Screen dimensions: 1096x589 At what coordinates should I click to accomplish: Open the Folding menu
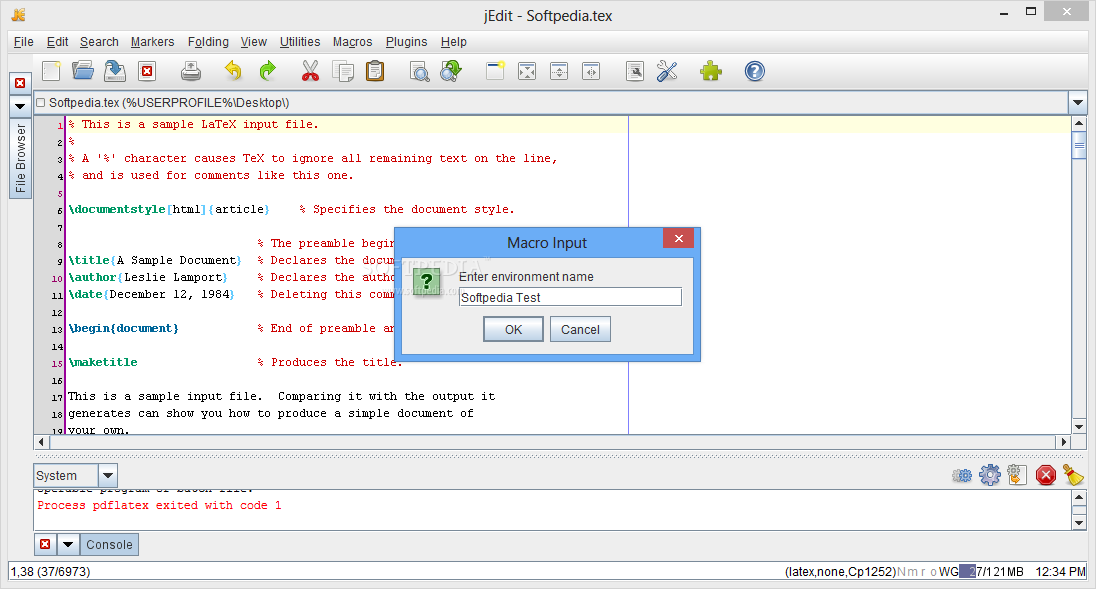click(208, 42)
